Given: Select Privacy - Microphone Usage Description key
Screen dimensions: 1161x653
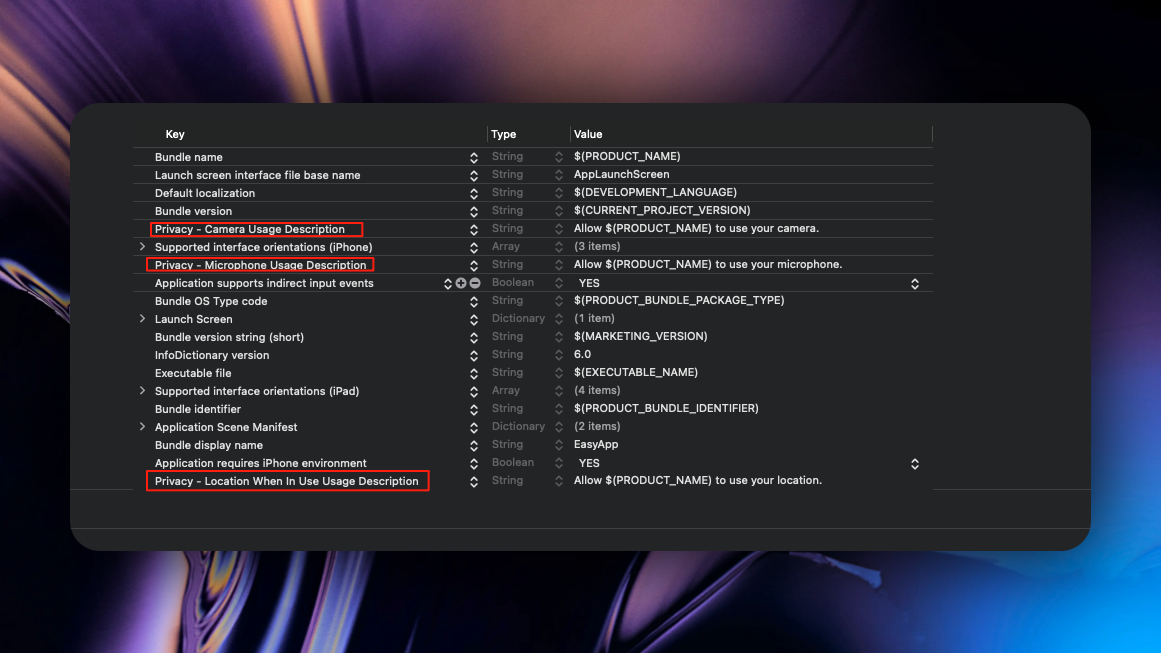Looking at the screenshot, I should [x=260, y=265].
